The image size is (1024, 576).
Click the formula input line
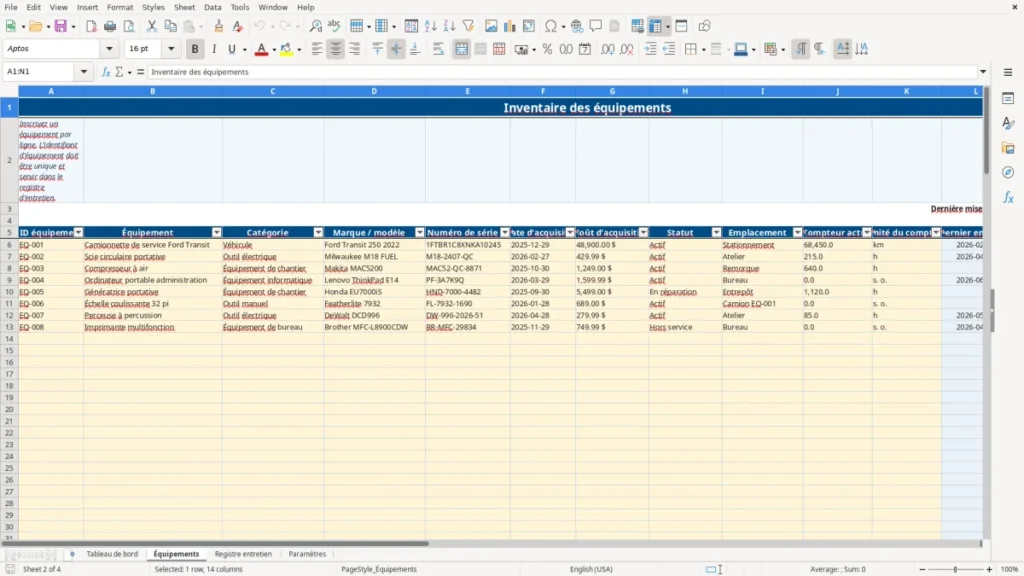tap(562, 72)
